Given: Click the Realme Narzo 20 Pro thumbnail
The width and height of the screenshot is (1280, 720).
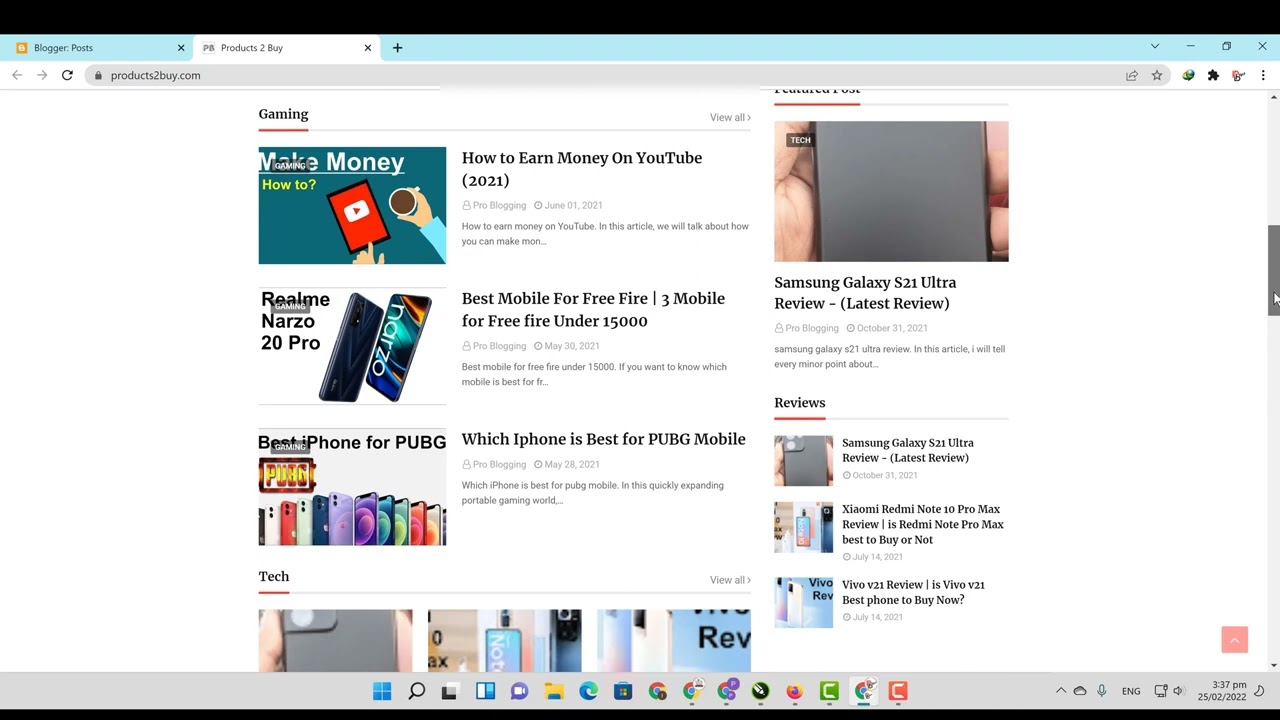Looking at the screenshot, I should pyautogui.click(x=352, y=346).
